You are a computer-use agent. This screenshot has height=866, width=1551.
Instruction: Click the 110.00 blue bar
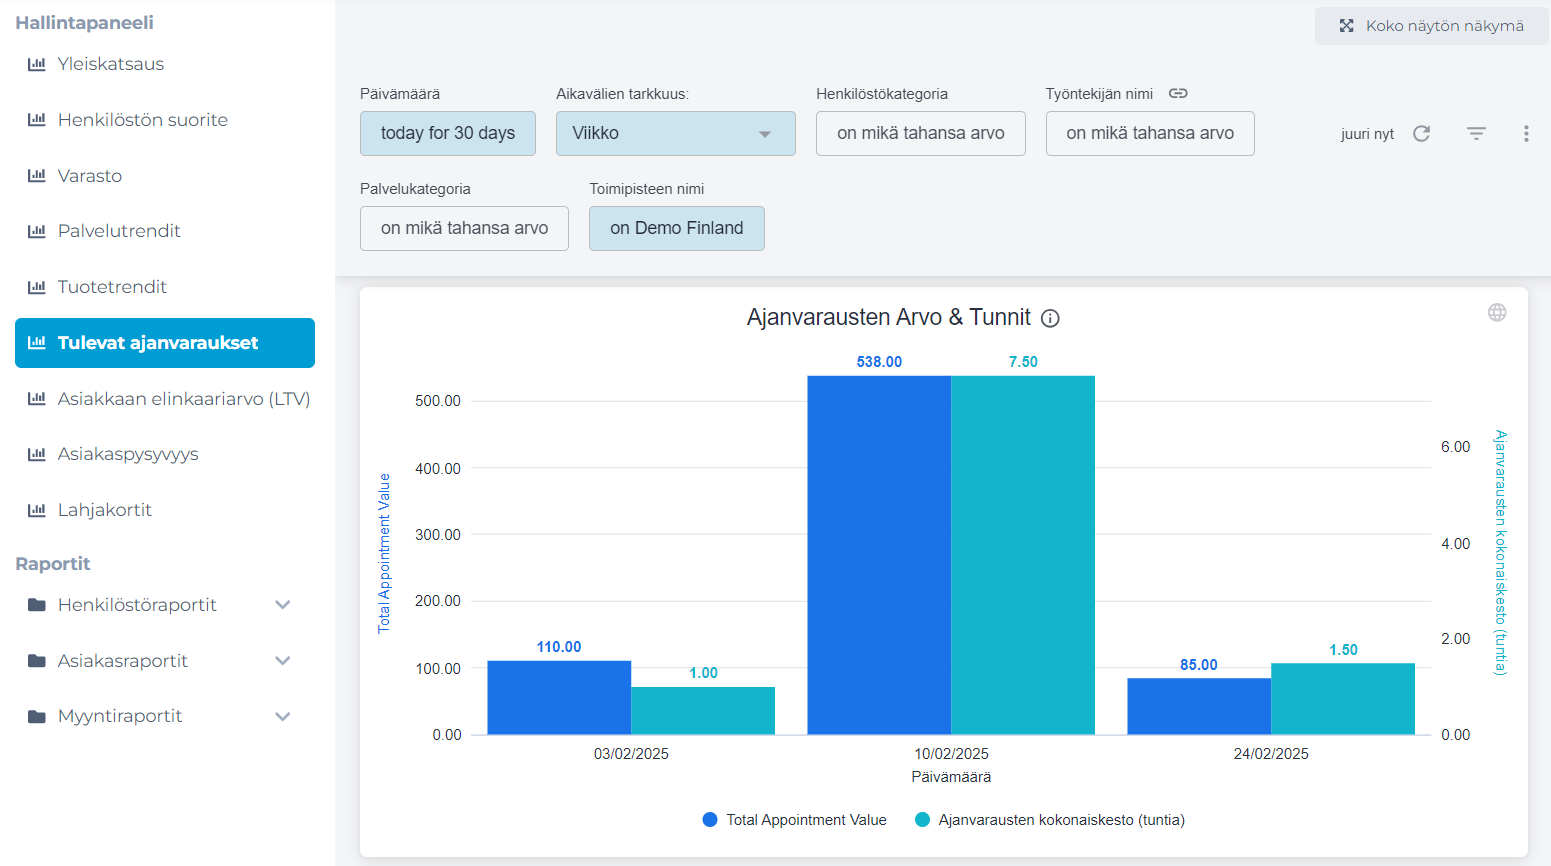pos(559,698)
